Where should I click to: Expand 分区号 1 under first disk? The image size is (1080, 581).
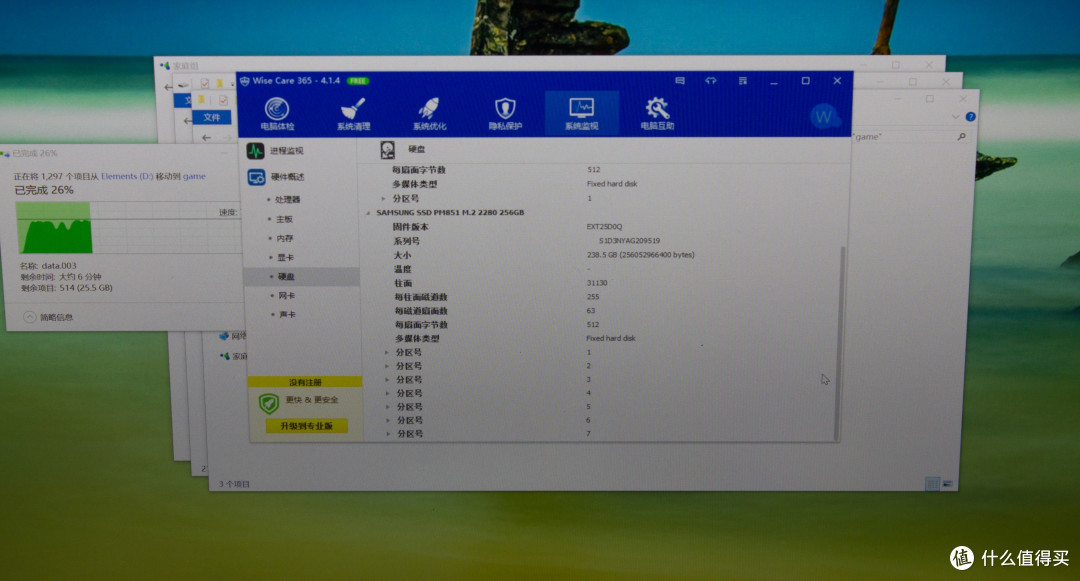click(x=384, y=198)
